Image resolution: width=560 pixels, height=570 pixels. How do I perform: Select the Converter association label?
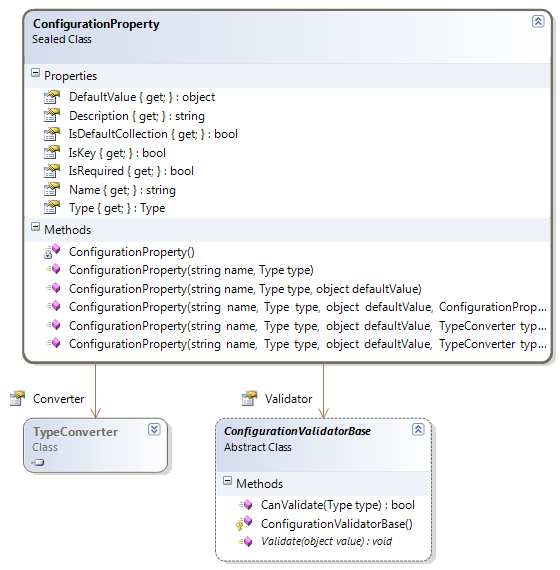pyautogui.click(x=59, y=399)
